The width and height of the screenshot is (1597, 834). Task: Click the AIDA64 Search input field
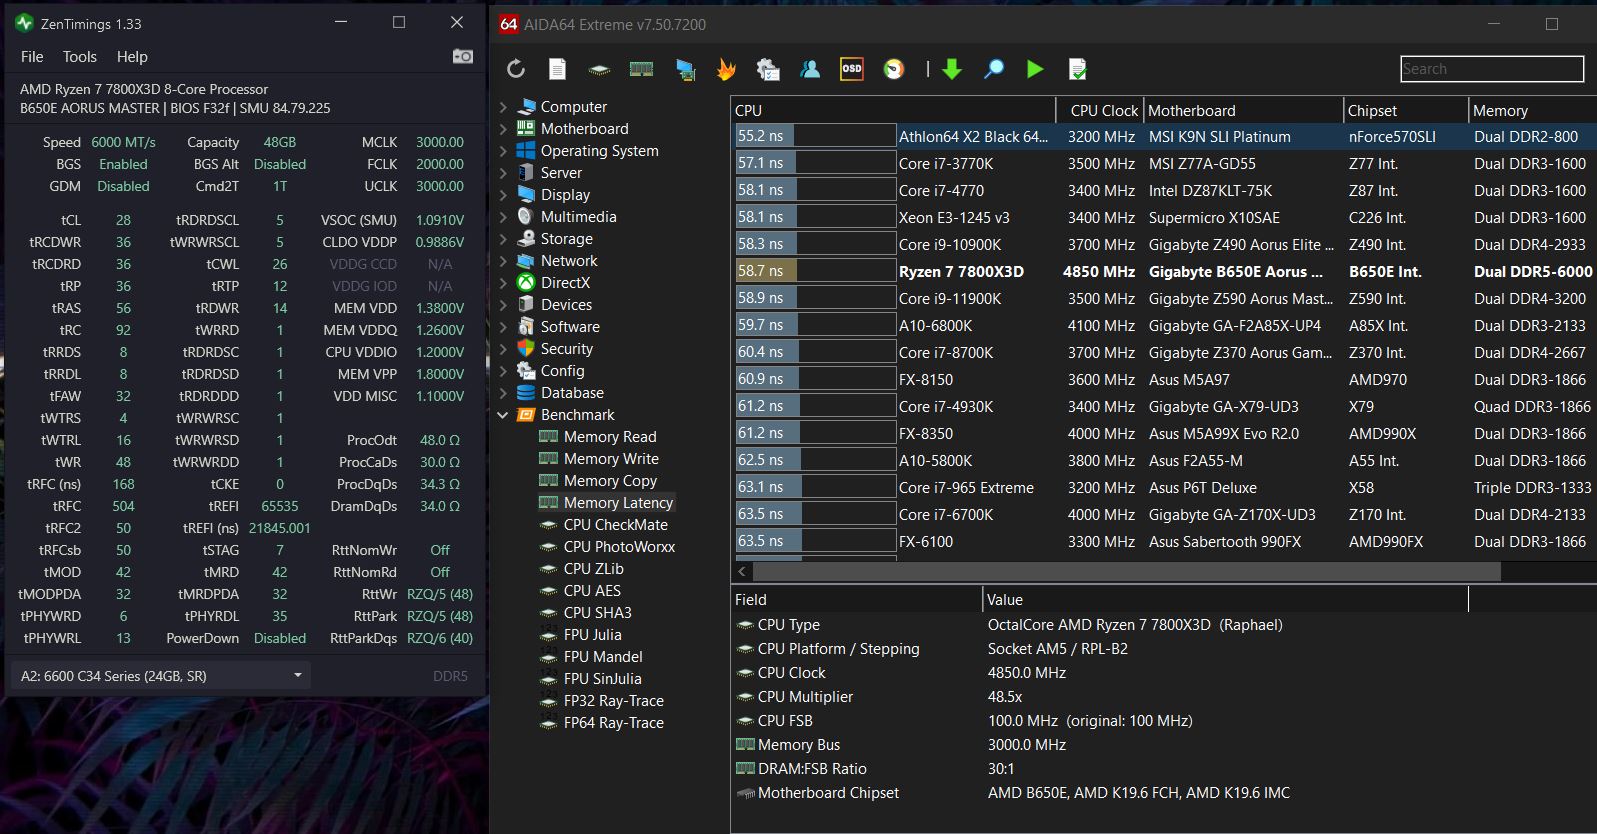[x=1492, y=69]
